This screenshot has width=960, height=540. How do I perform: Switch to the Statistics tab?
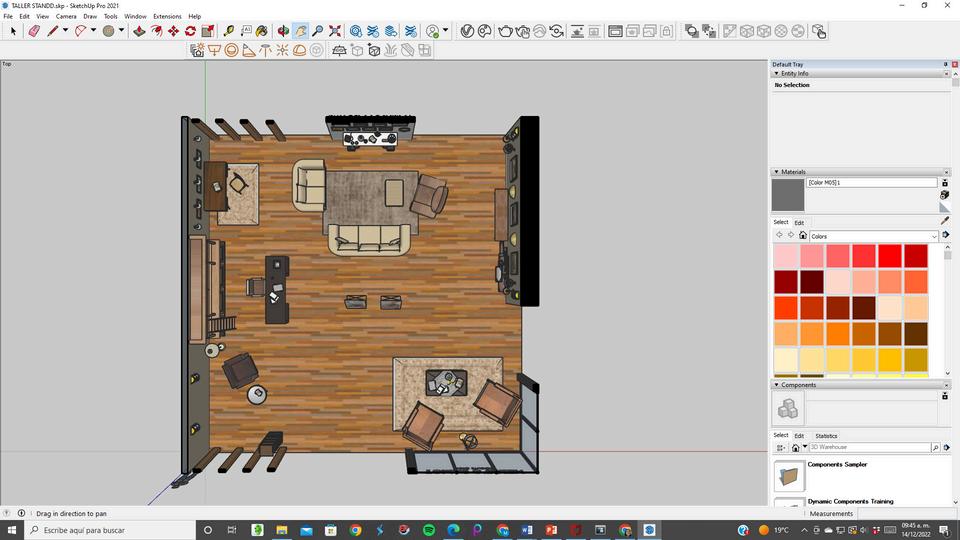pyautogui.click(x=826, y=435)
